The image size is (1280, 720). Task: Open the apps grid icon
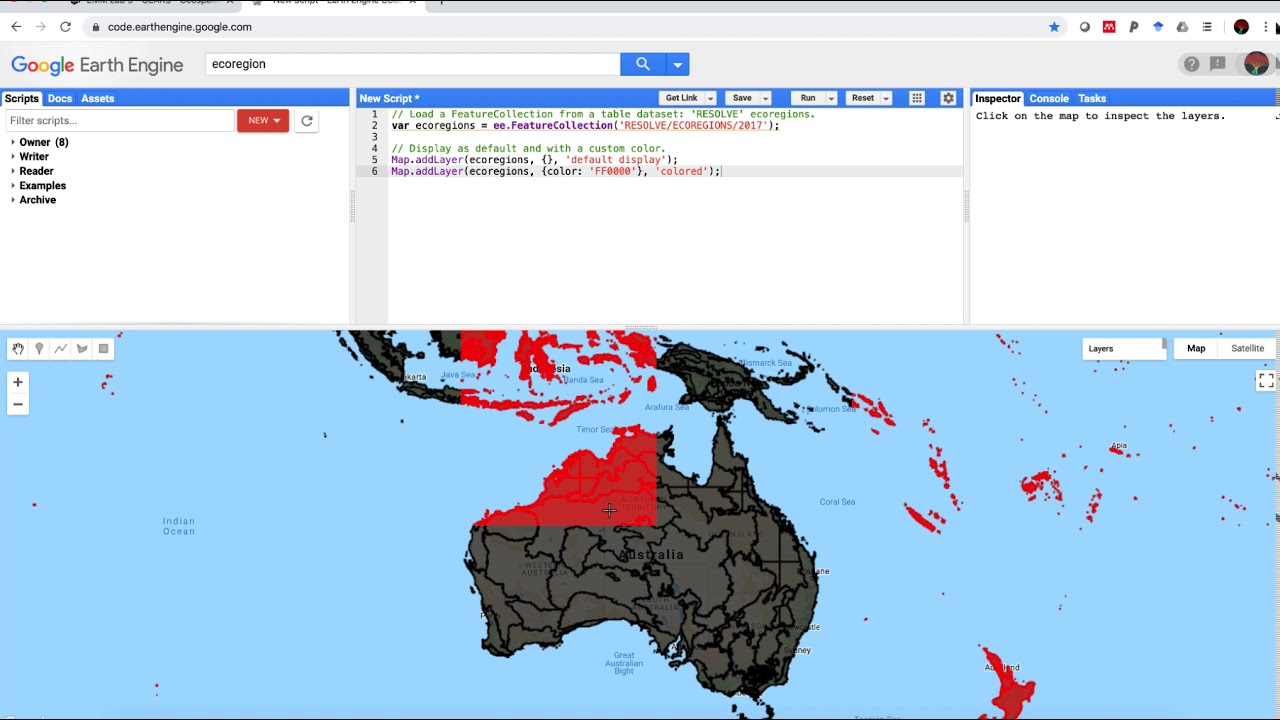tap(916, 98)
